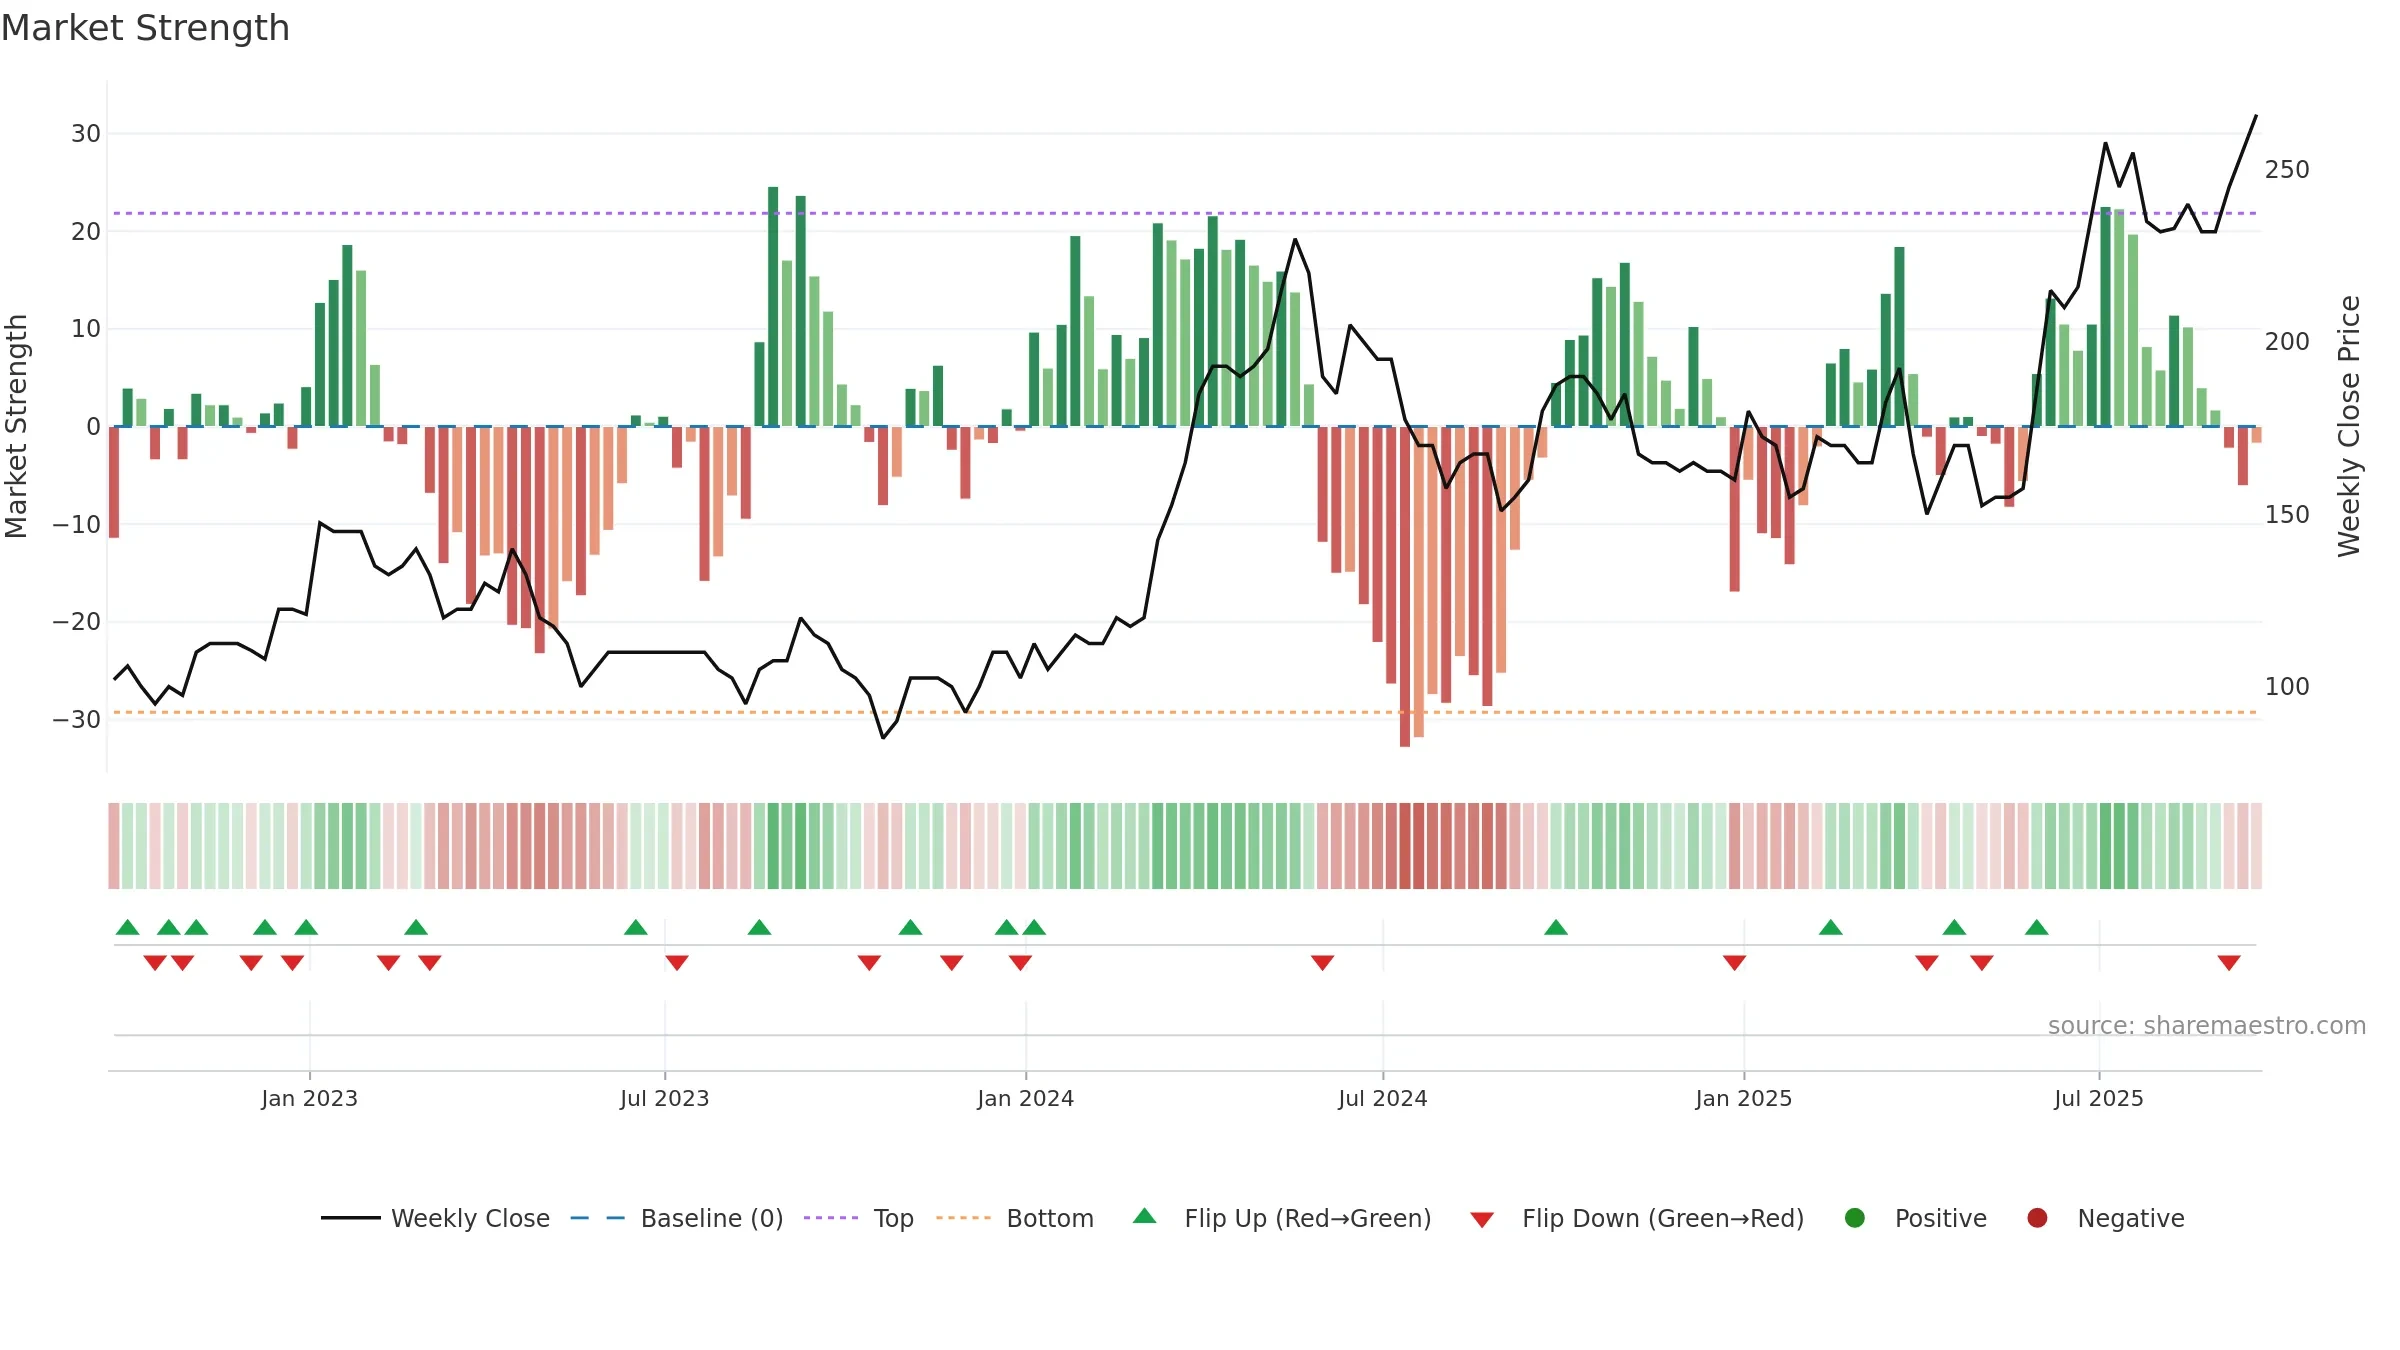Click the orange dotted Bottom line sample
The height and width of the screenshot is (1350, 2400).
(x=964, y=1218)
